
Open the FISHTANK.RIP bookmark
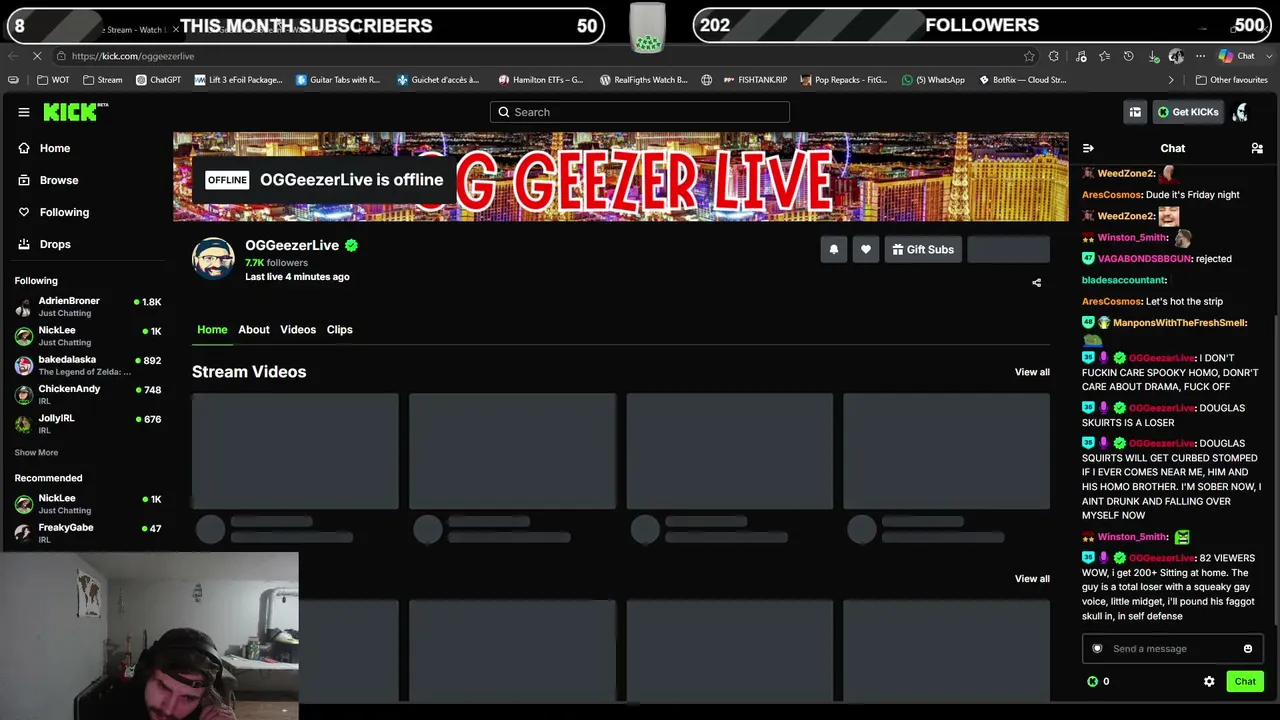(755, 80)
